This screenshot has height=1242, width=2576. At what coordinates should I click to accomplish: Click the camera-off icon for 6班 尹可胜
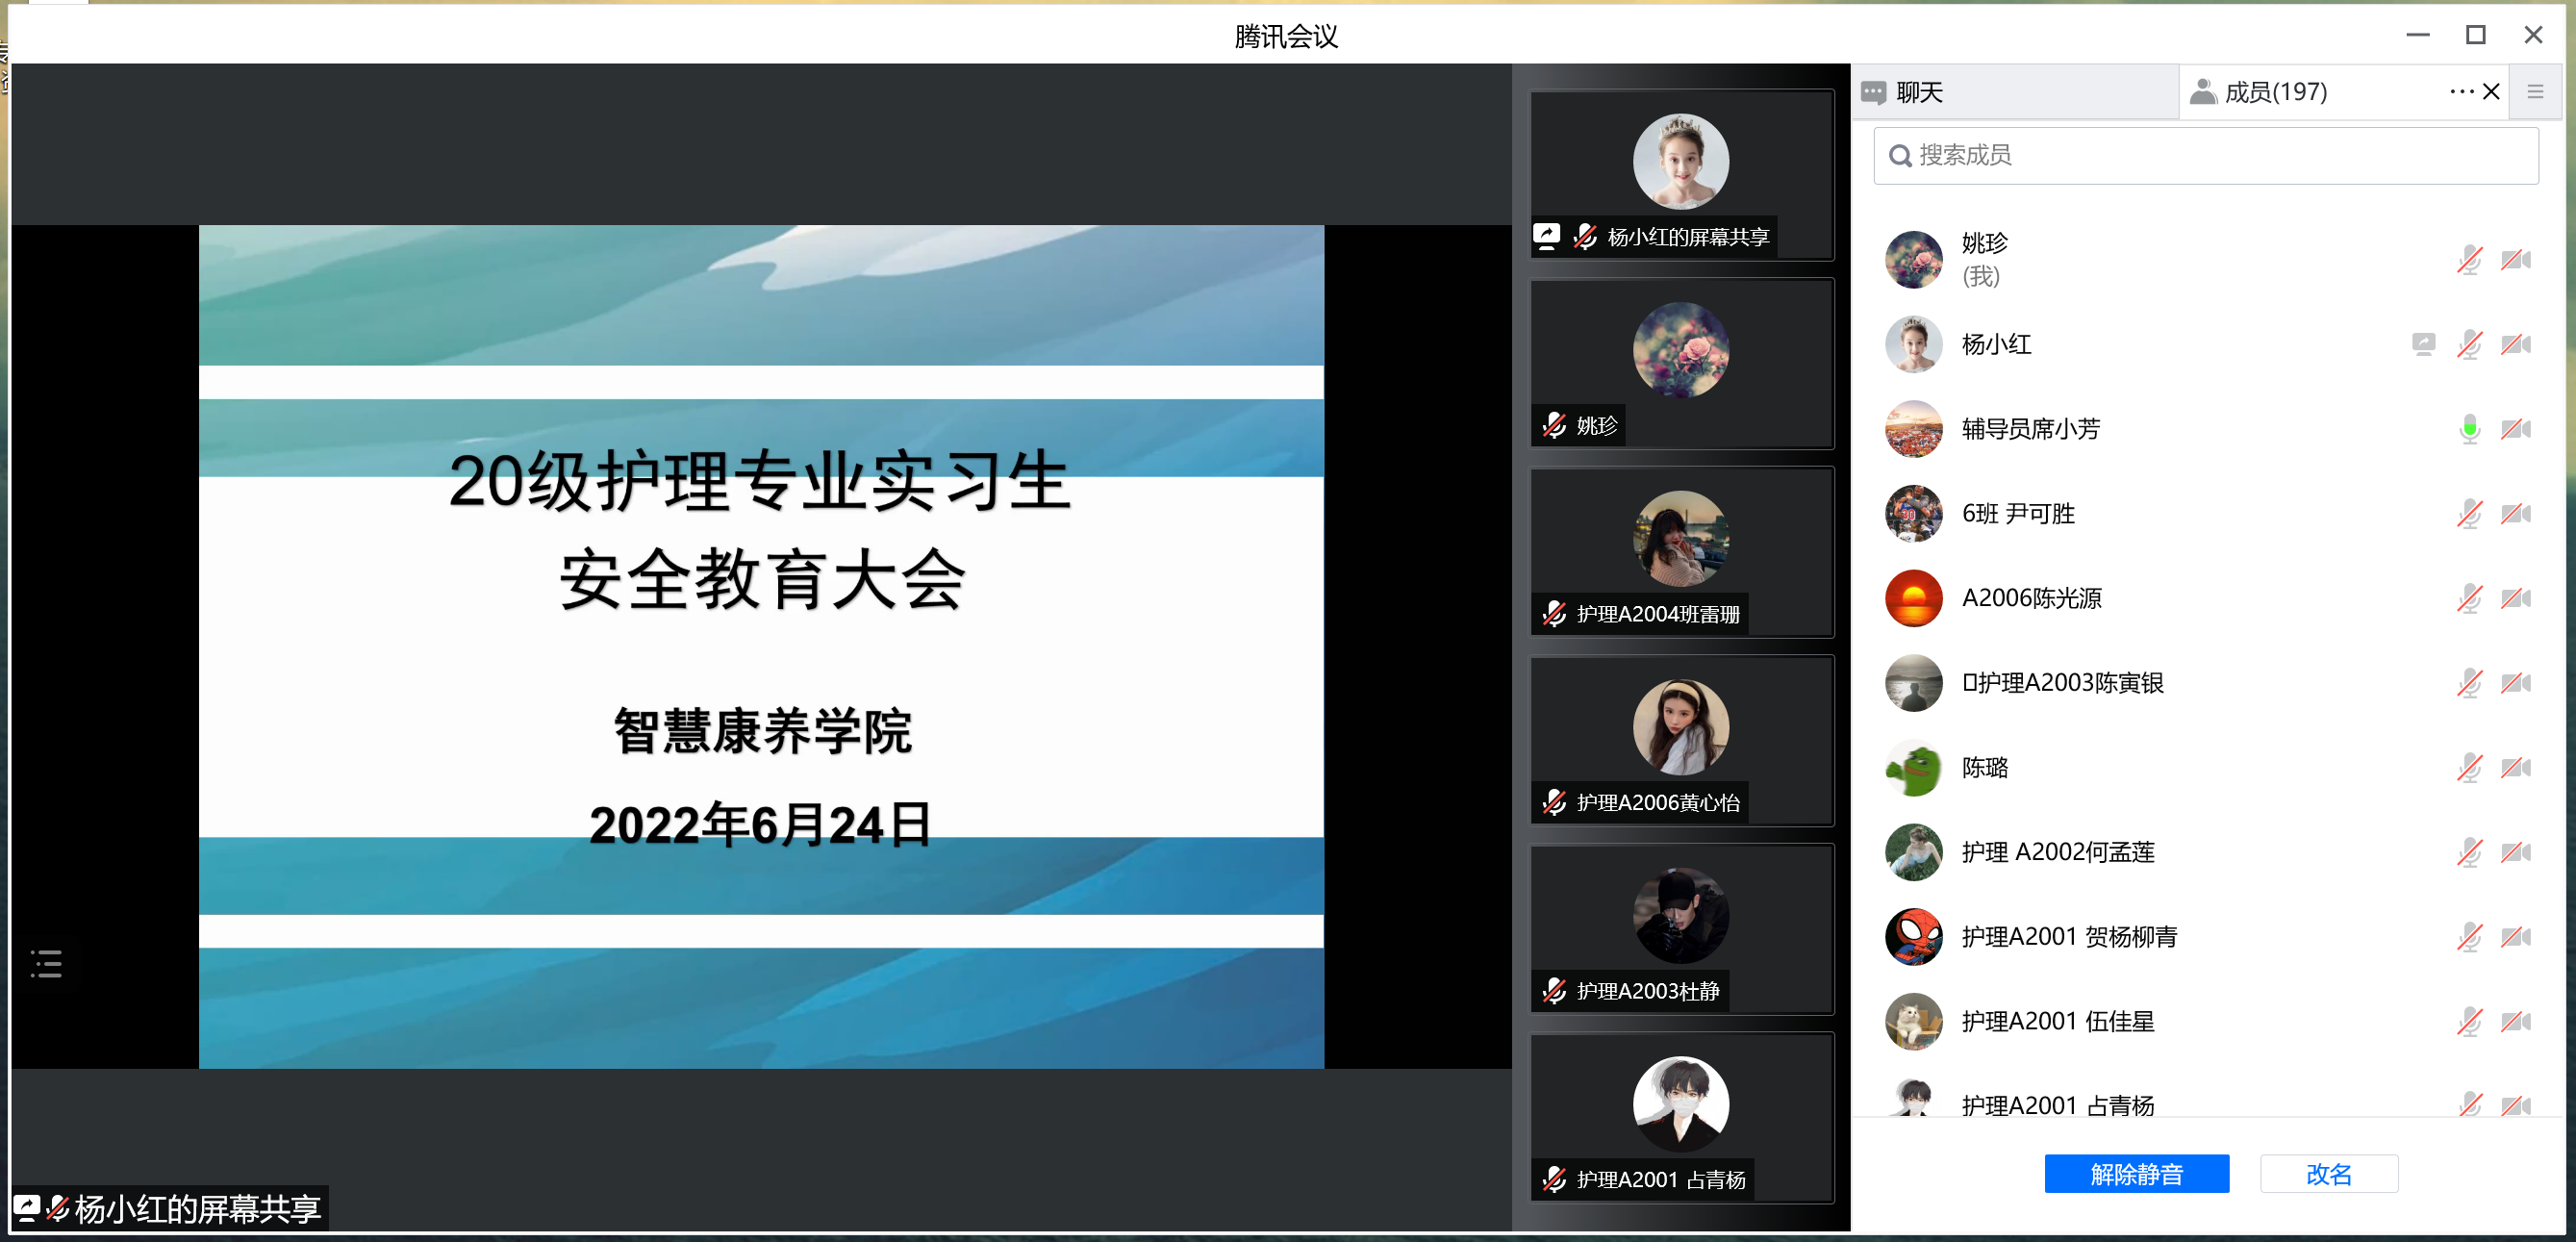(2515, 514)
